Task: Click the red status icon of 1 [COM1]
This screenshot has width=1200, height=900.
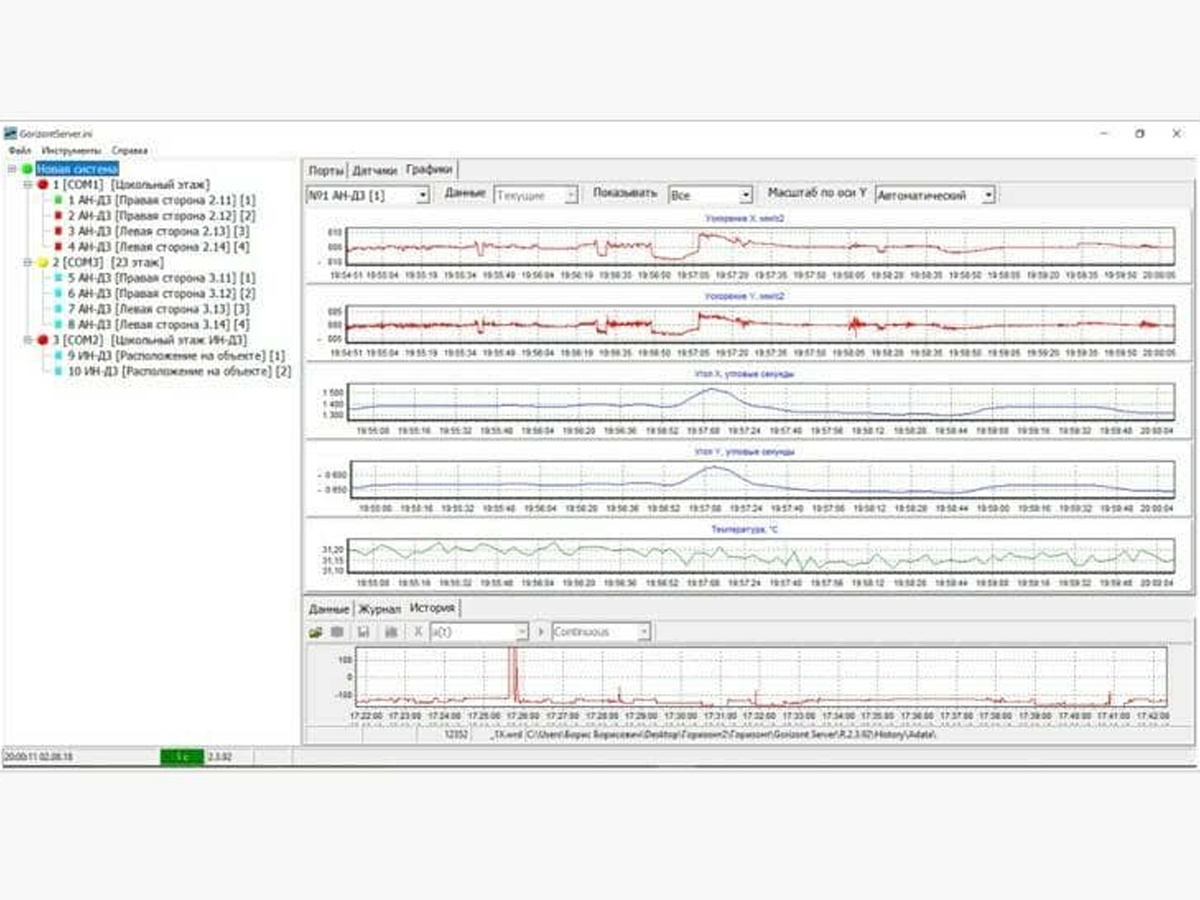Action: click(43, 185)
